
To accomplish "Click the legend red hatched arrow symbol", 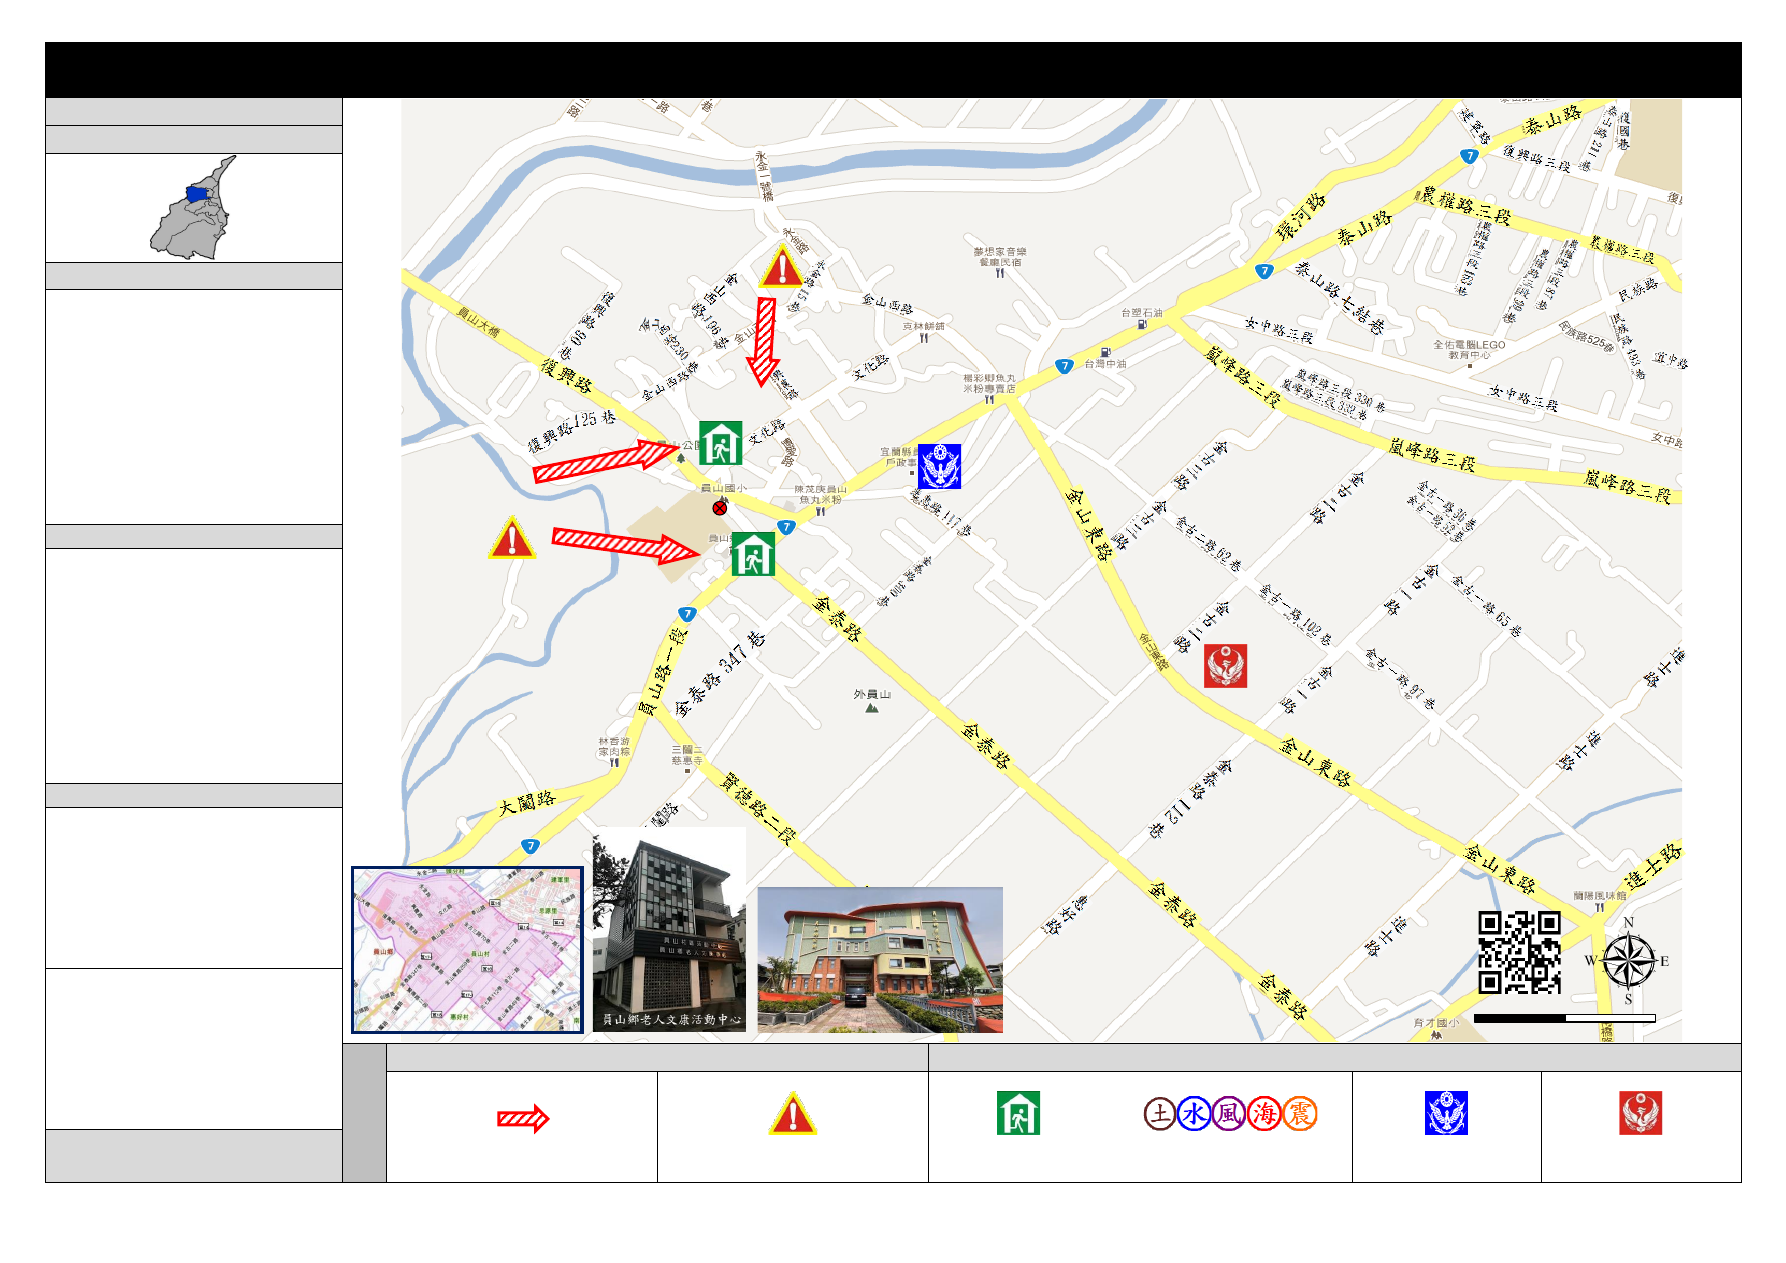I will [523, 1118].
